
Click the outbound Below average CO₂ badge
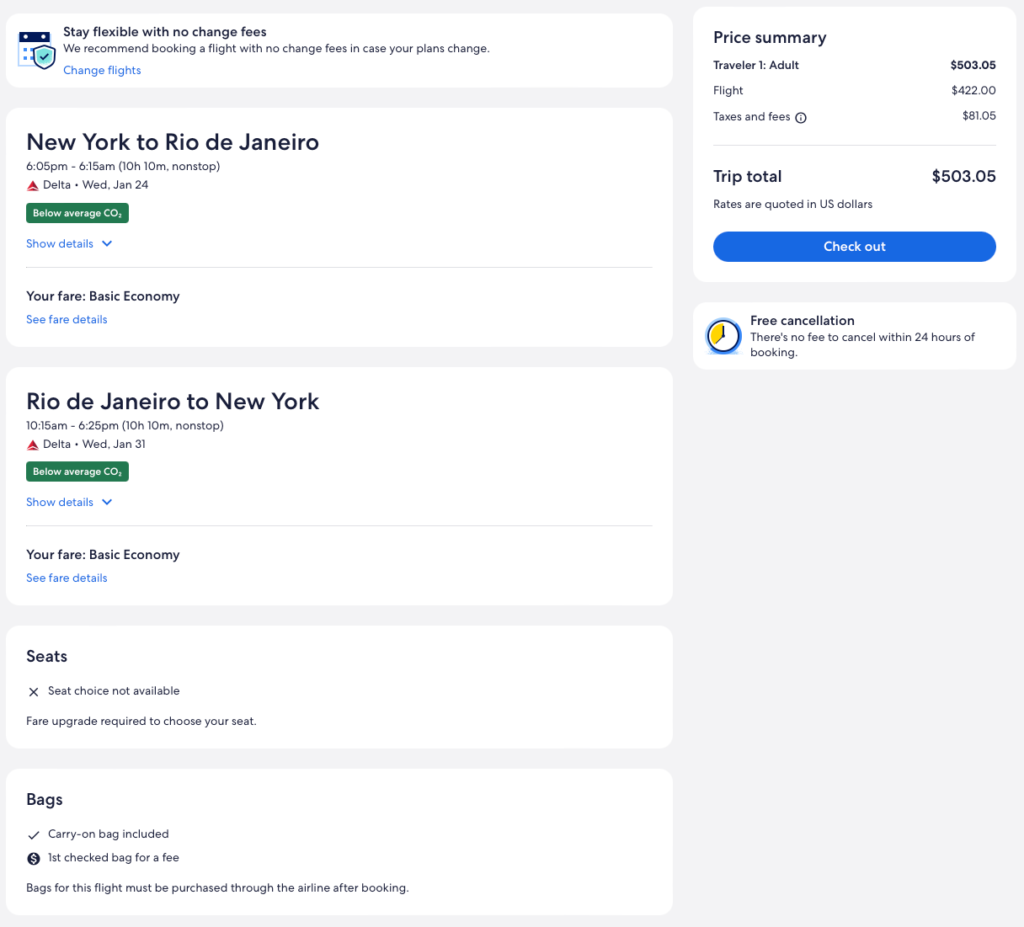pyautogui.click(x=77, y=213)
